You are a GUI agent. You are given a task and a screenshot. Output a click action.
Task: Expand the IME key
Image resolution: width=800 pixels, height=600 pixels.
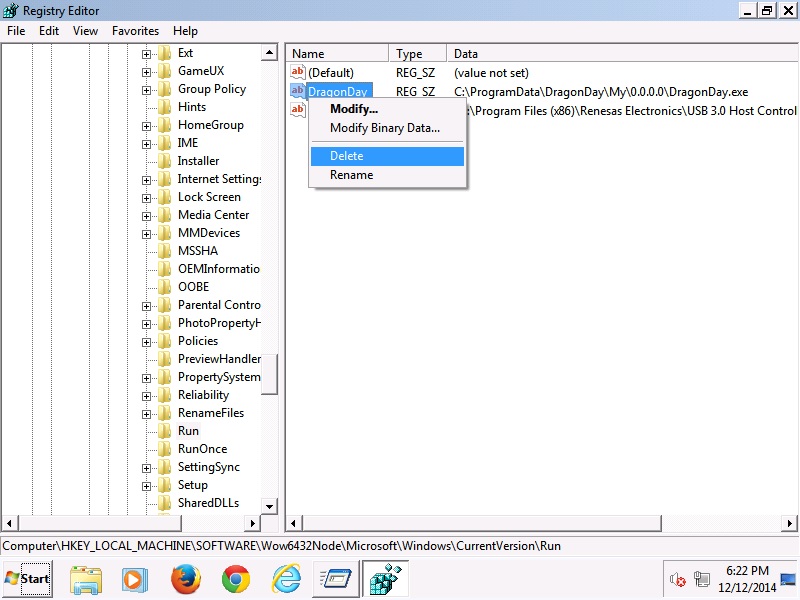coord(146,144)
